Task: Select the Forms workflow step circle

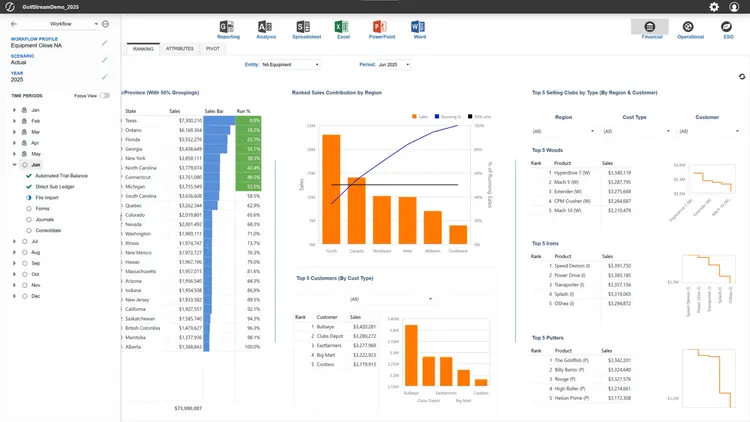Action: pyautogui.click(x=26, y=209)
